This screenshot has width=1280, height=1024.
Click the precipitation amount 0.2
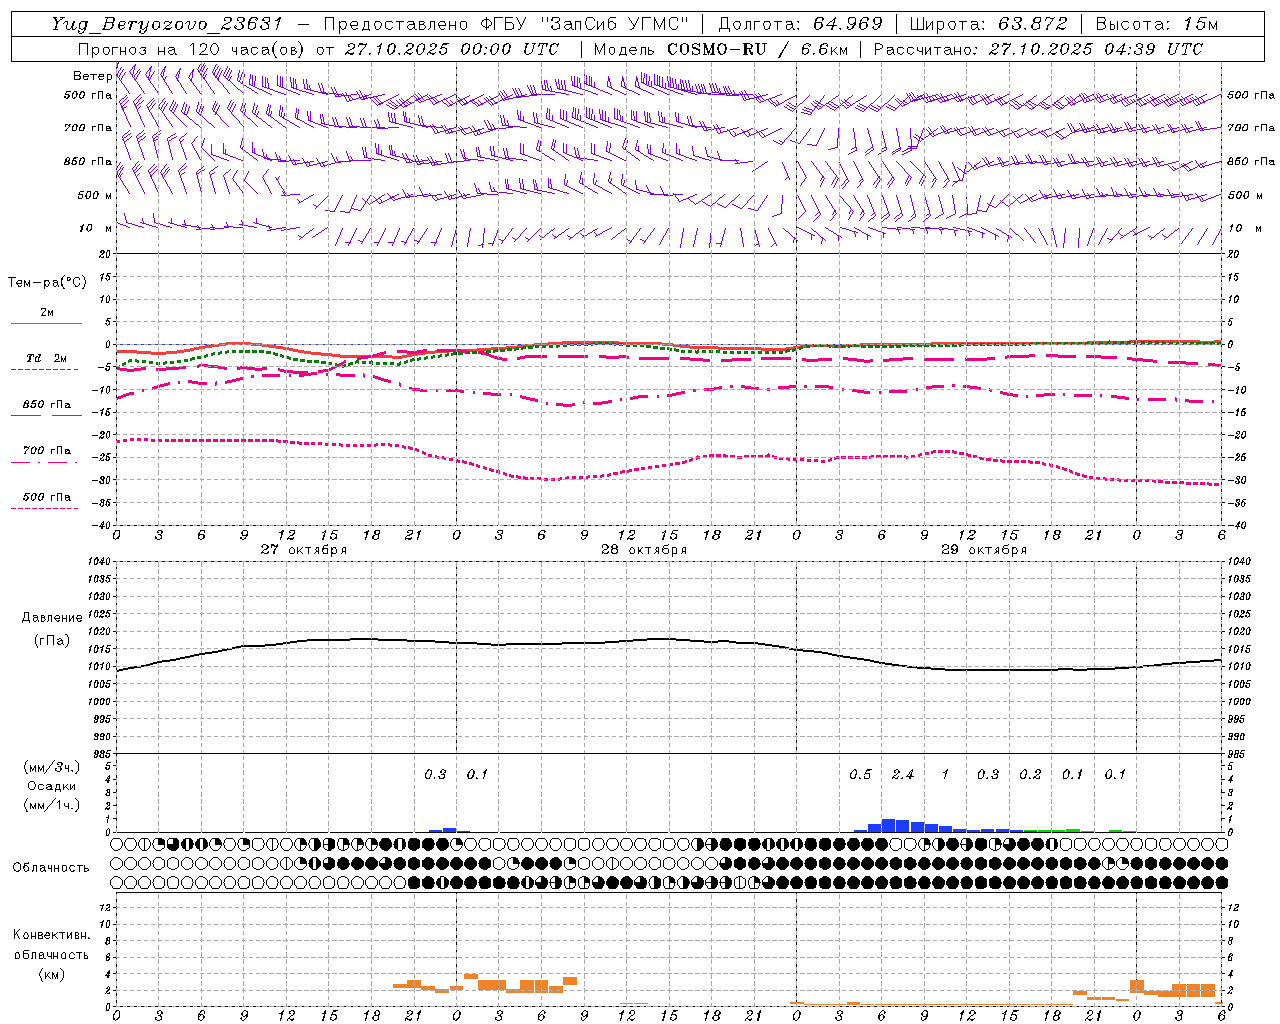tap(1030, 774)
